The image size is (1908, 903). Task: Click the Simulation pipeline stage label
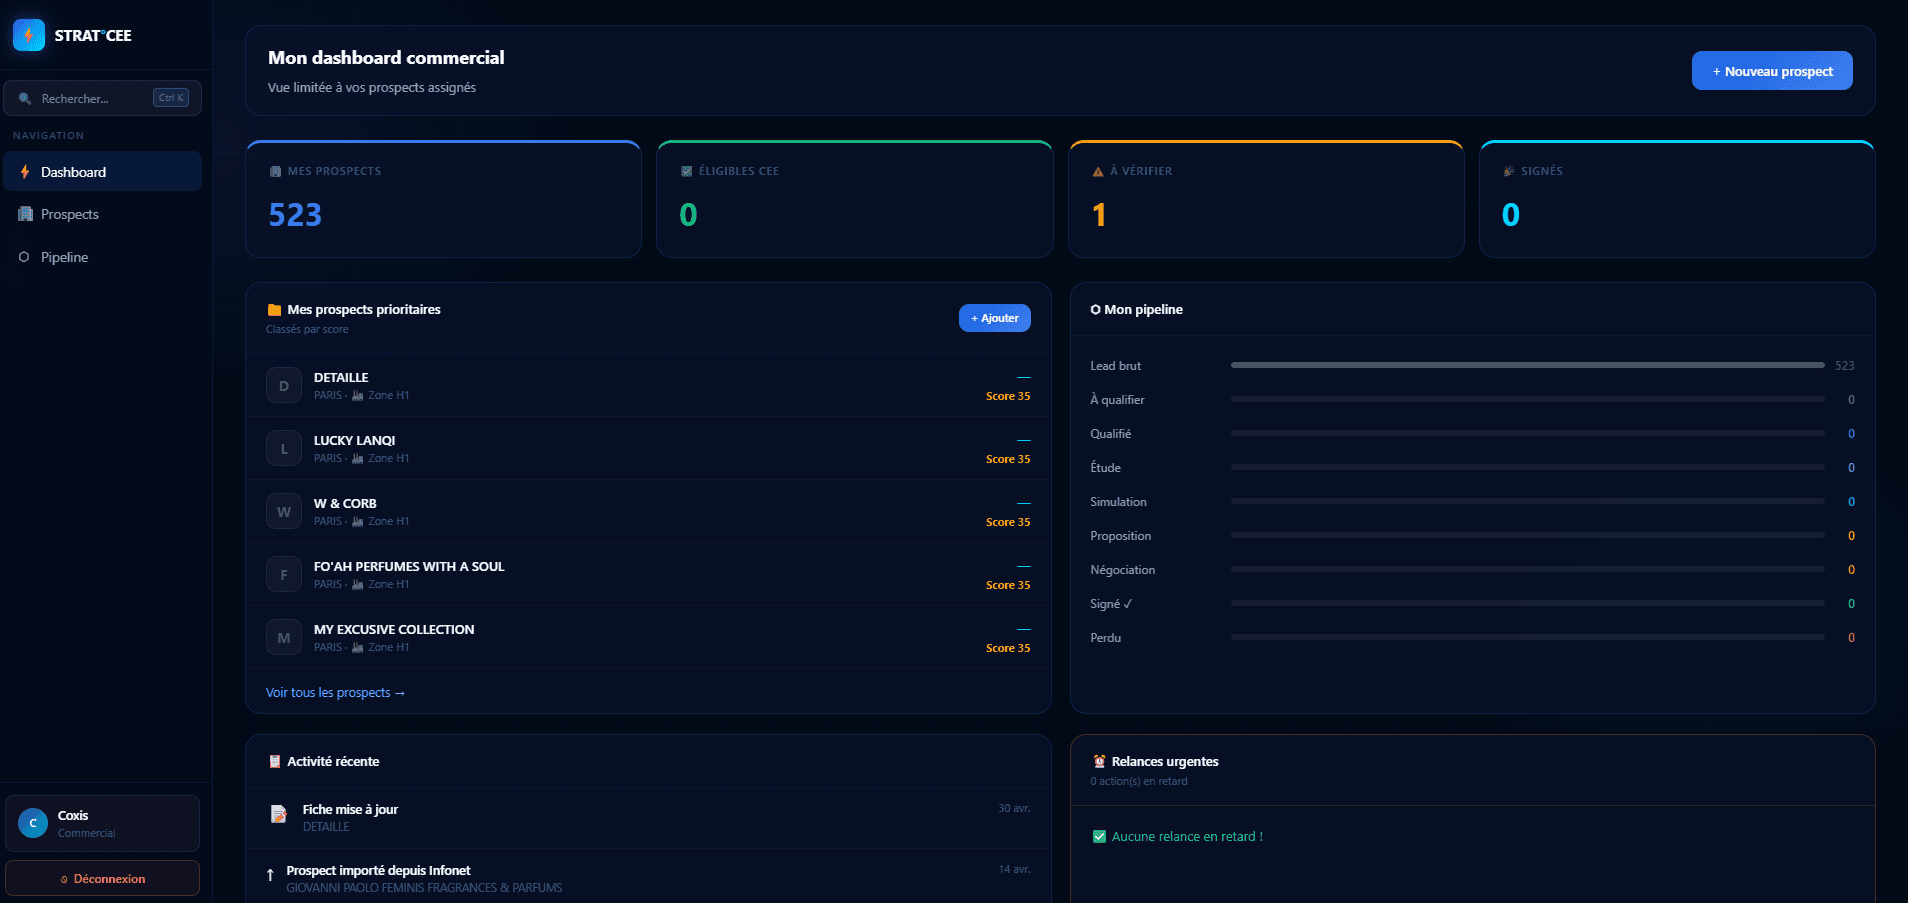1118,502
